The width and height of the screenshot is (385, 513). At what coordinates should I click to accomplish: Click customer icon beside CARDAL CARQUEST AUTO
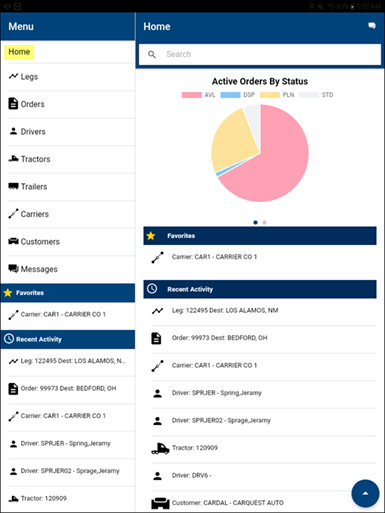click(x=160, y=503)
